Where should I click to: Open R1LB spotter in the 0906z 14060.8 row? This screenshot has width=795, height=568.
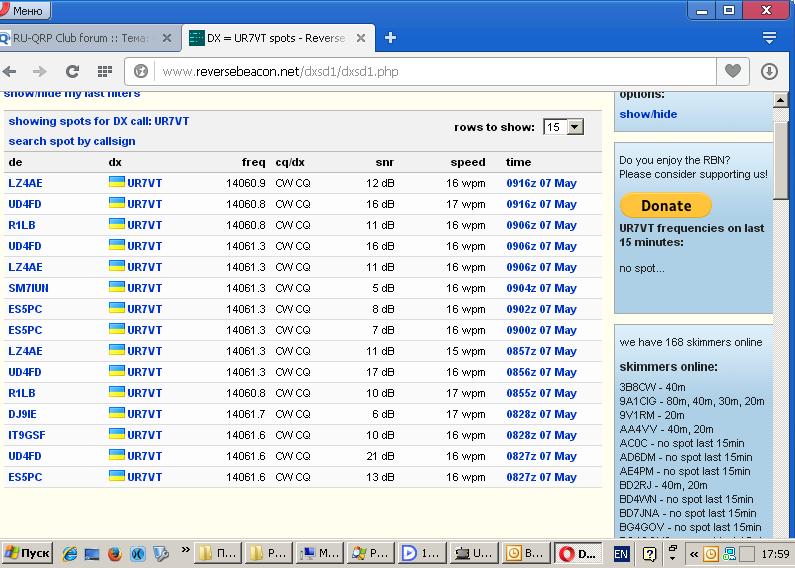(22, 225)
